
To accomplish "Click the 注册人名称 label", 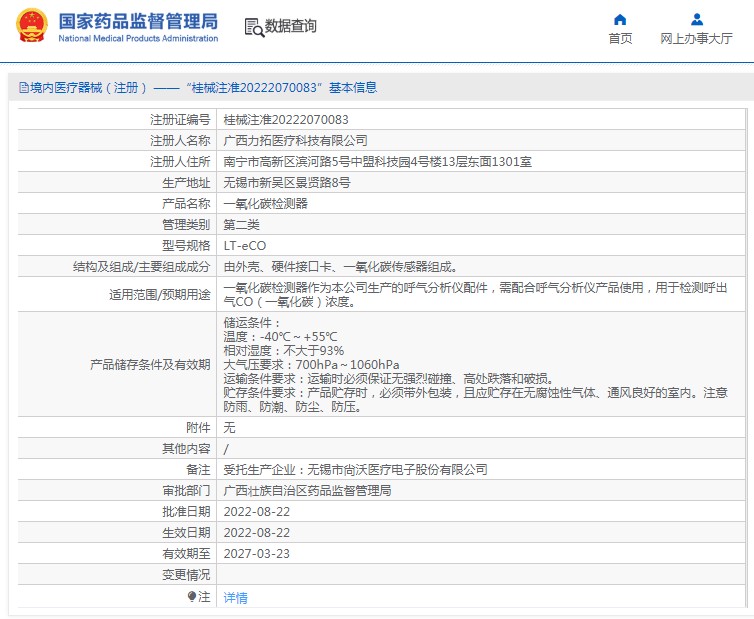I will pos(180,140).
